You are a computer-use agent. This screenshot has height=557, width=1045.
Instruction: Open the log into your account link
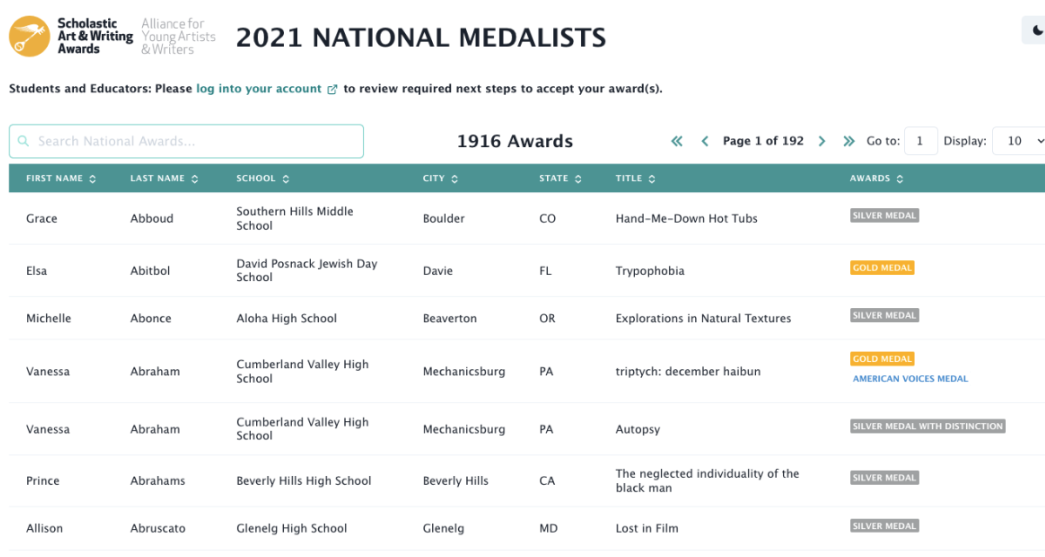(259, 89)
